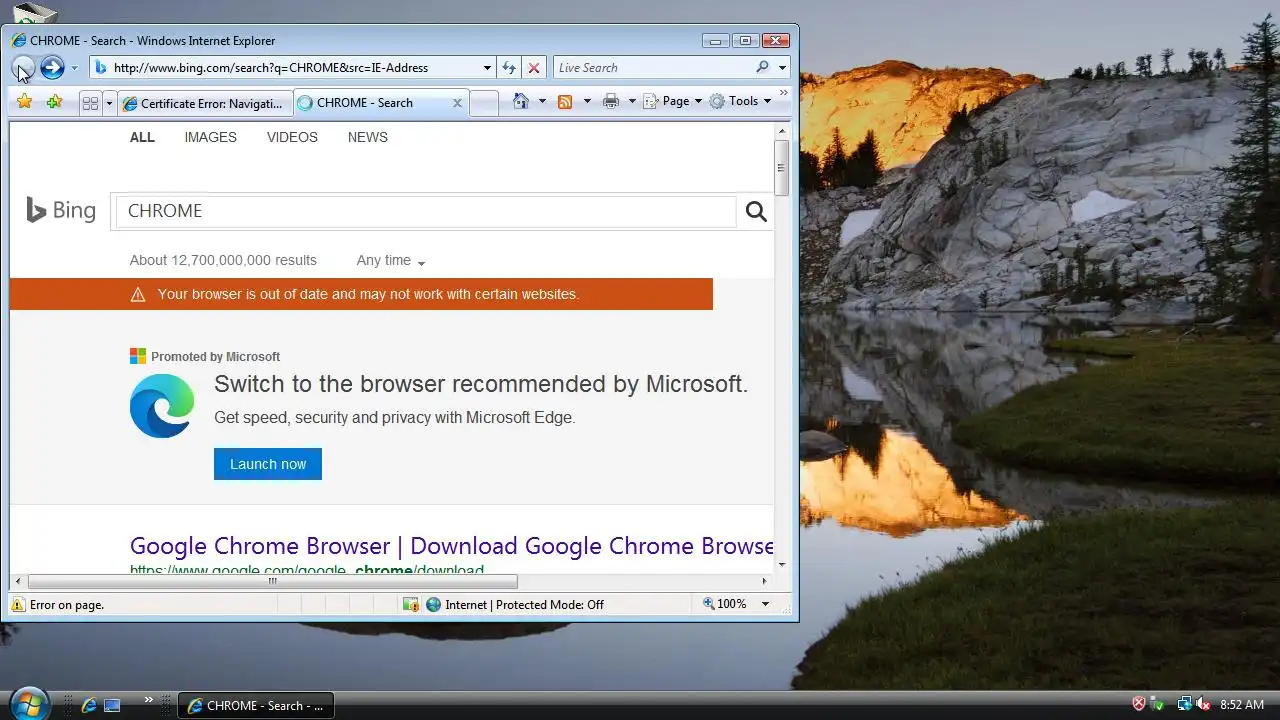
Task: Expand the Home button dropdown arrow
Action: point(542,101)
